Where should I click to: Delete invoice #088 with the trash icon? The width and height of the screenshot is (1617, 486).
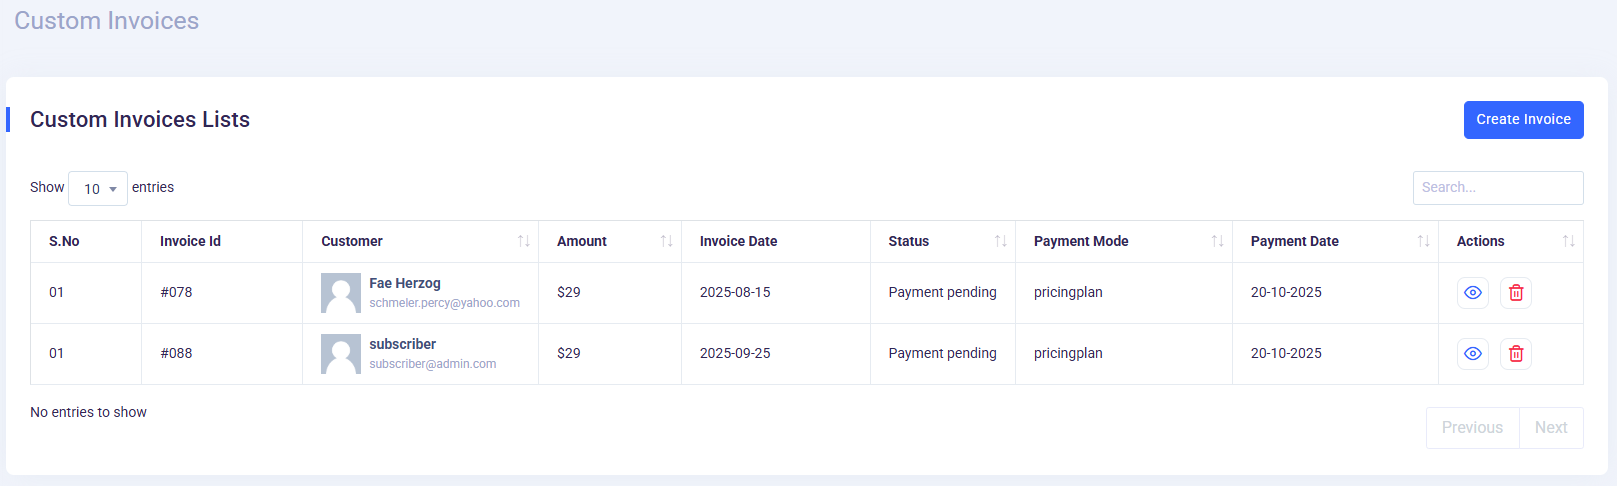pyautogui.click(x=1515, y=354)
